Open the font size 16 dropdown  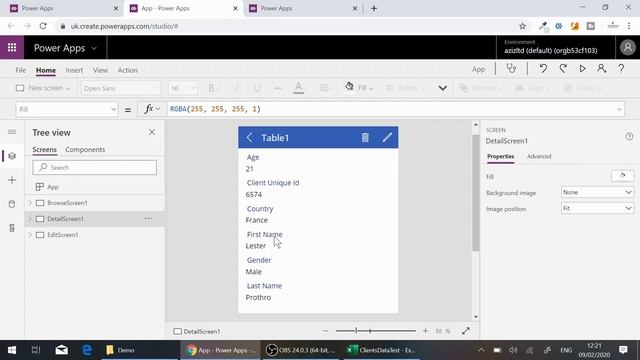(x=182, y=88)
